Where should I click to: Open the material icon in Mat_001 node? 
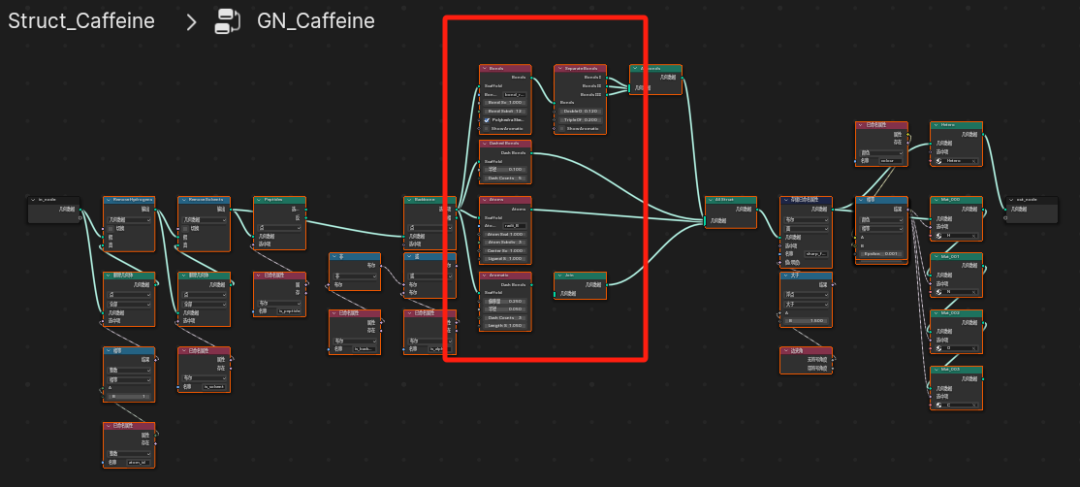[x=937, y=292]
